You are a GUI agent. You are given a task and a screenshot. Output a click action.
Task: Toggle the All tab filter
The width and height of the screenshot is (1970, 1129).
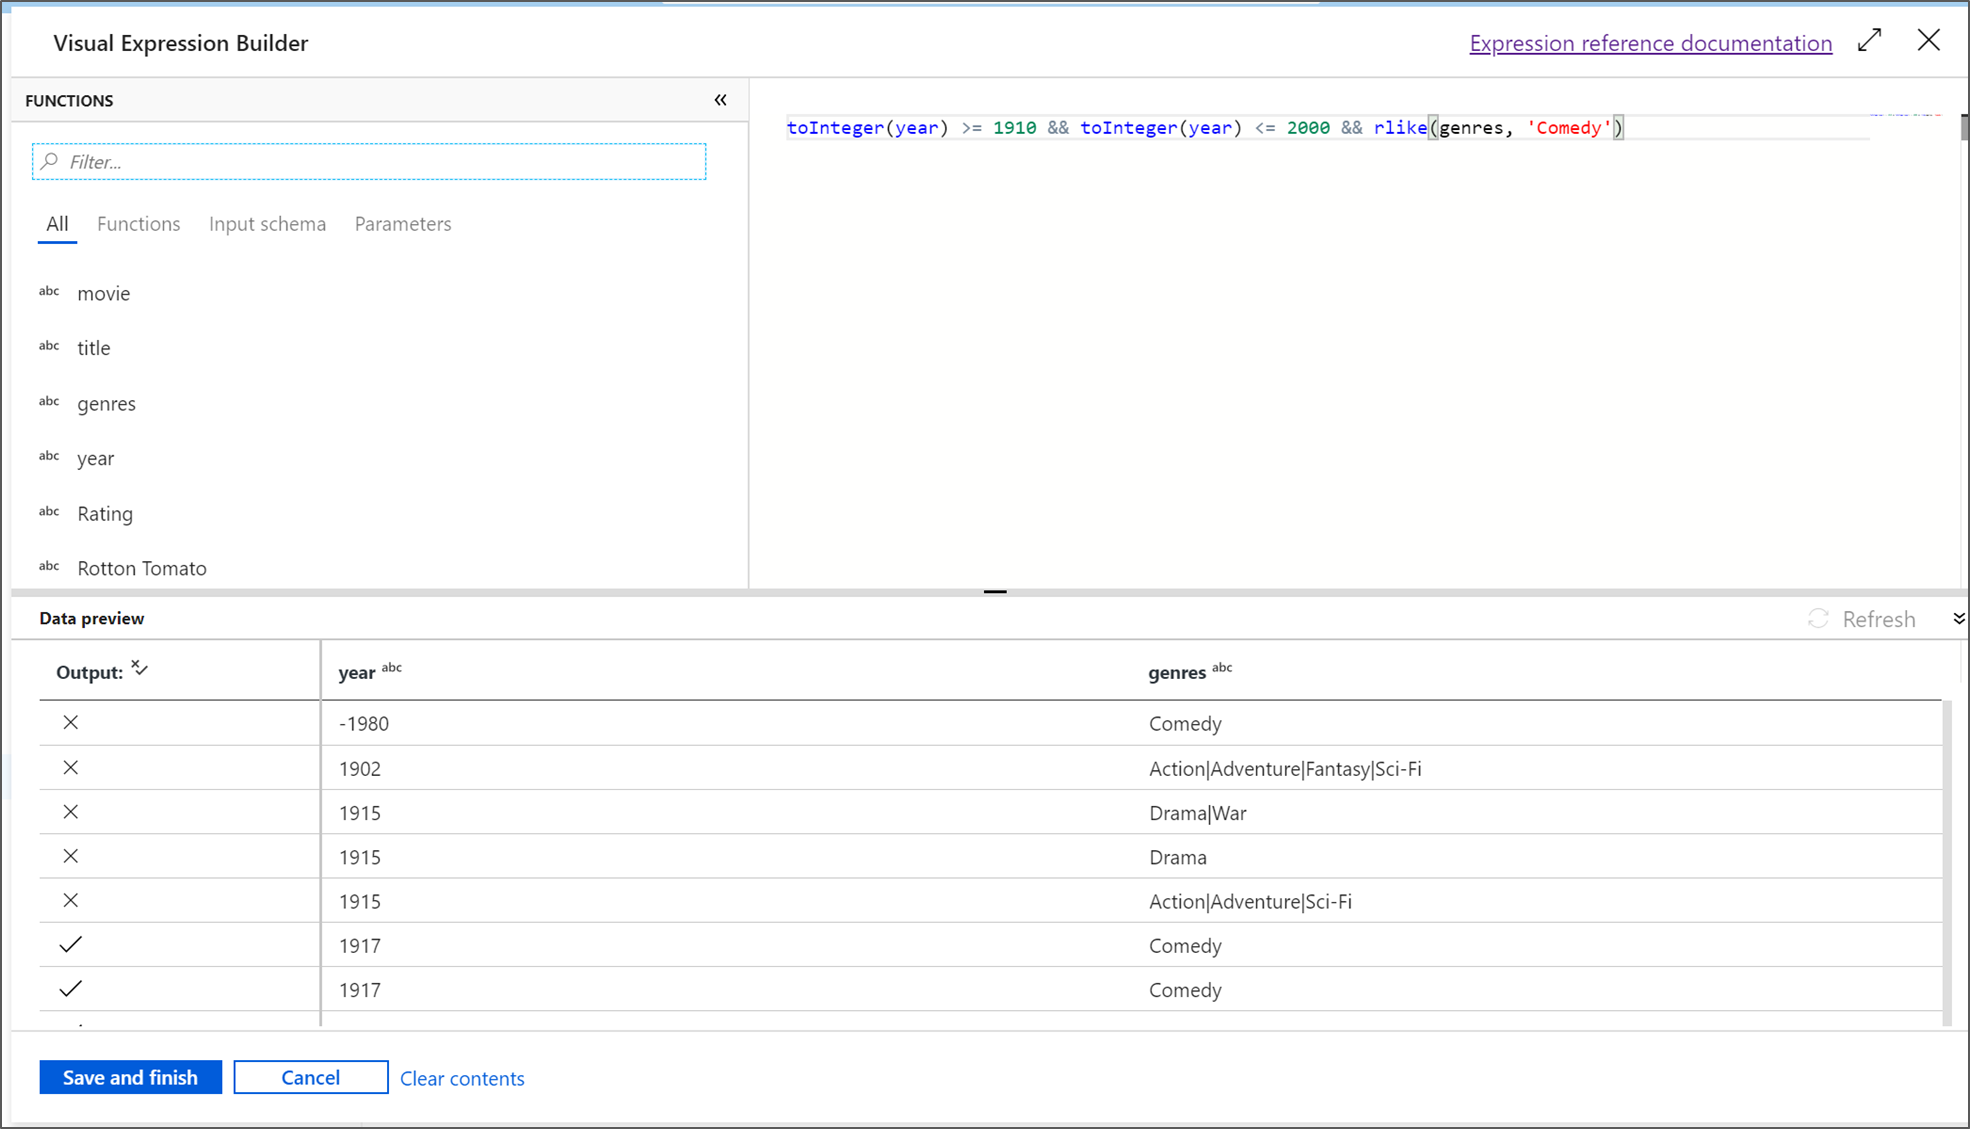click(57, 223)
